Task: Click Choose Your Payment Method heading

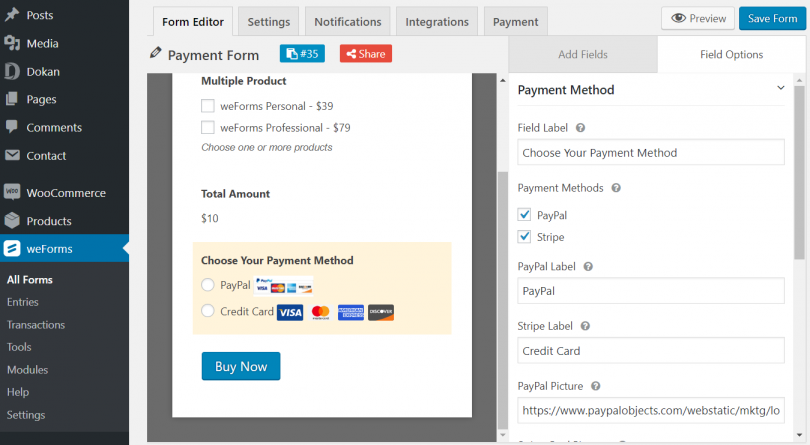Action: pos(277,260)
